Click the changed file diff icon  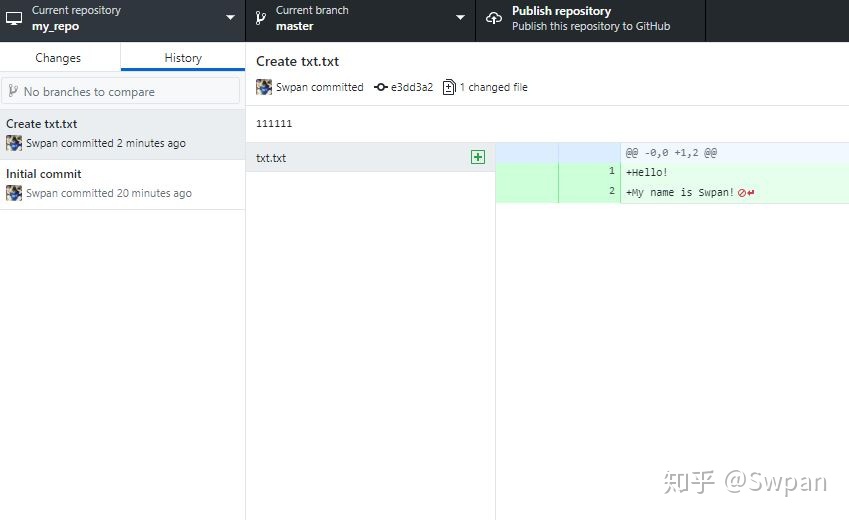[x=449, y=87]
